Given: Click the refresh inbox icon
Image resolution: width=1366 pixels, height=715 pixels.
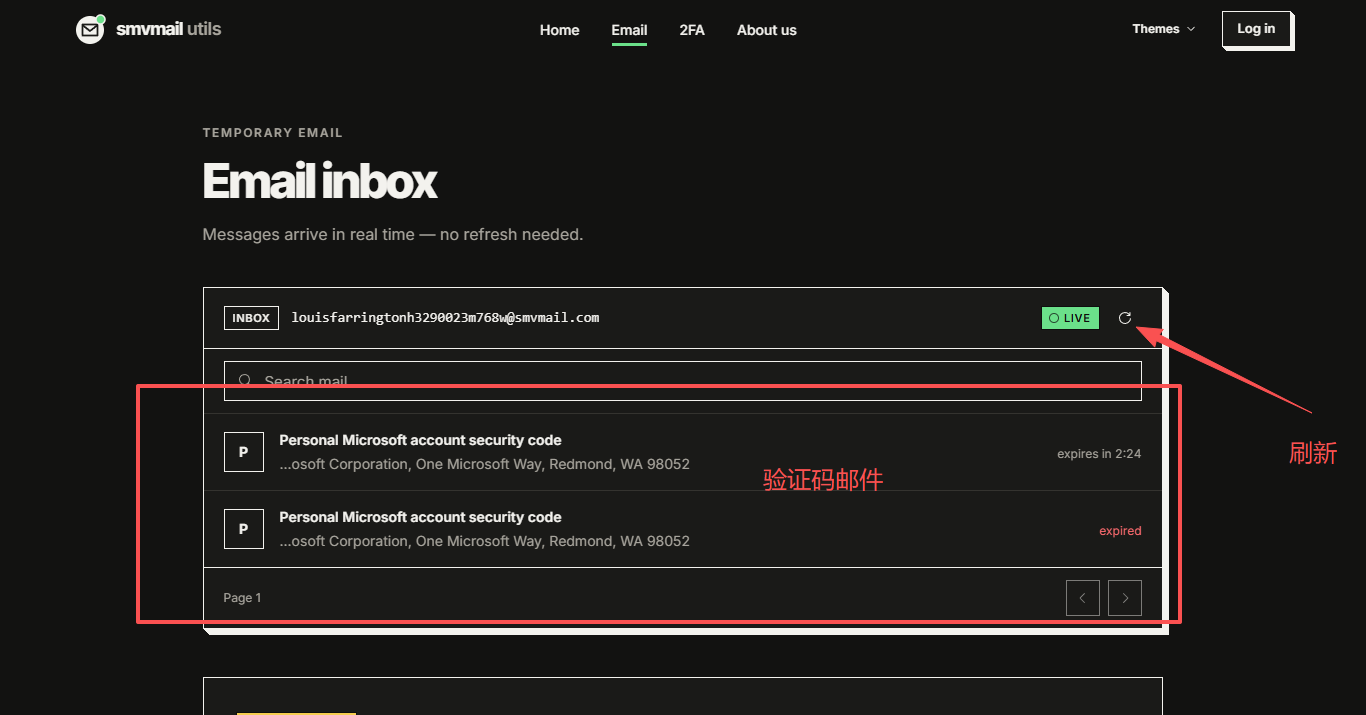Looking at the screenshot, I should (1125, 318).
